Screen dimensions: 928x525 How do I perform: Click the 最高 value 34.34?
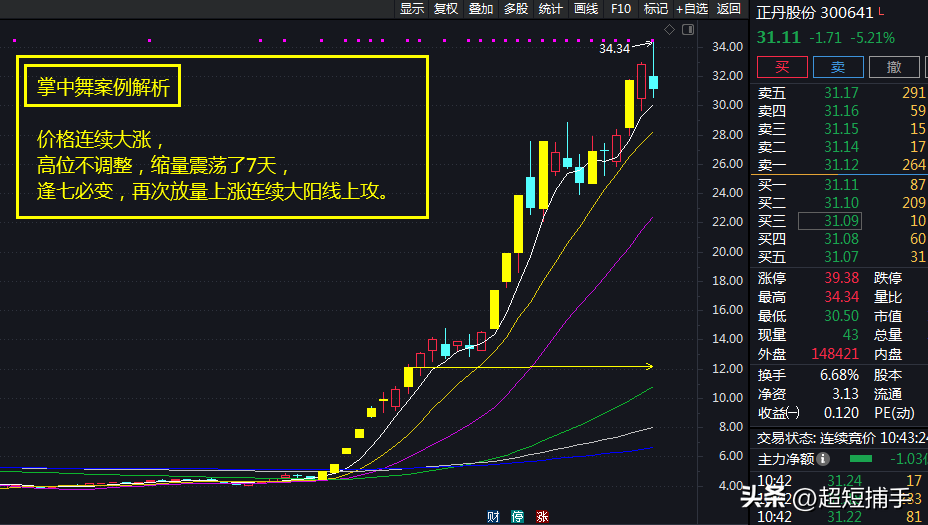point(842,297)
